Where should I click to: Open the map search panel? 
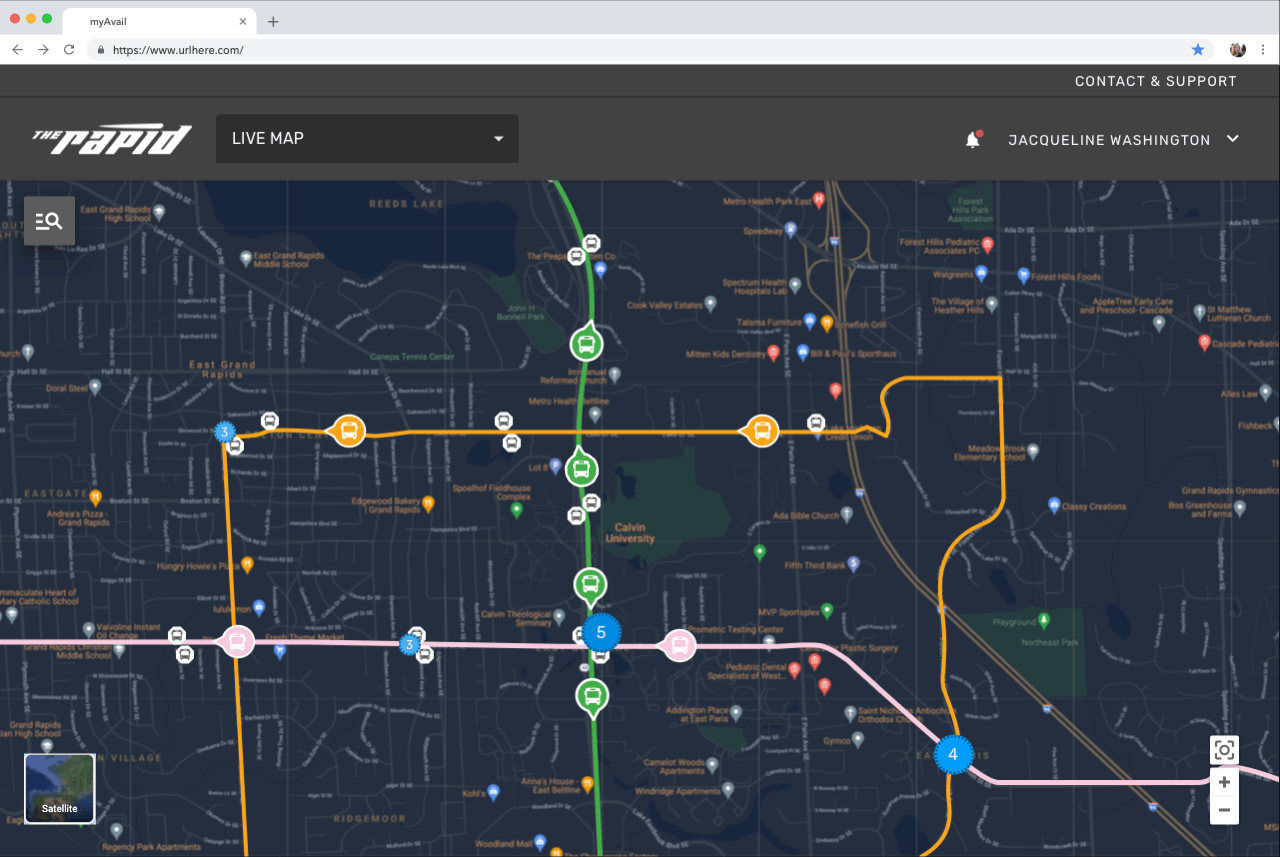point(48,220)
